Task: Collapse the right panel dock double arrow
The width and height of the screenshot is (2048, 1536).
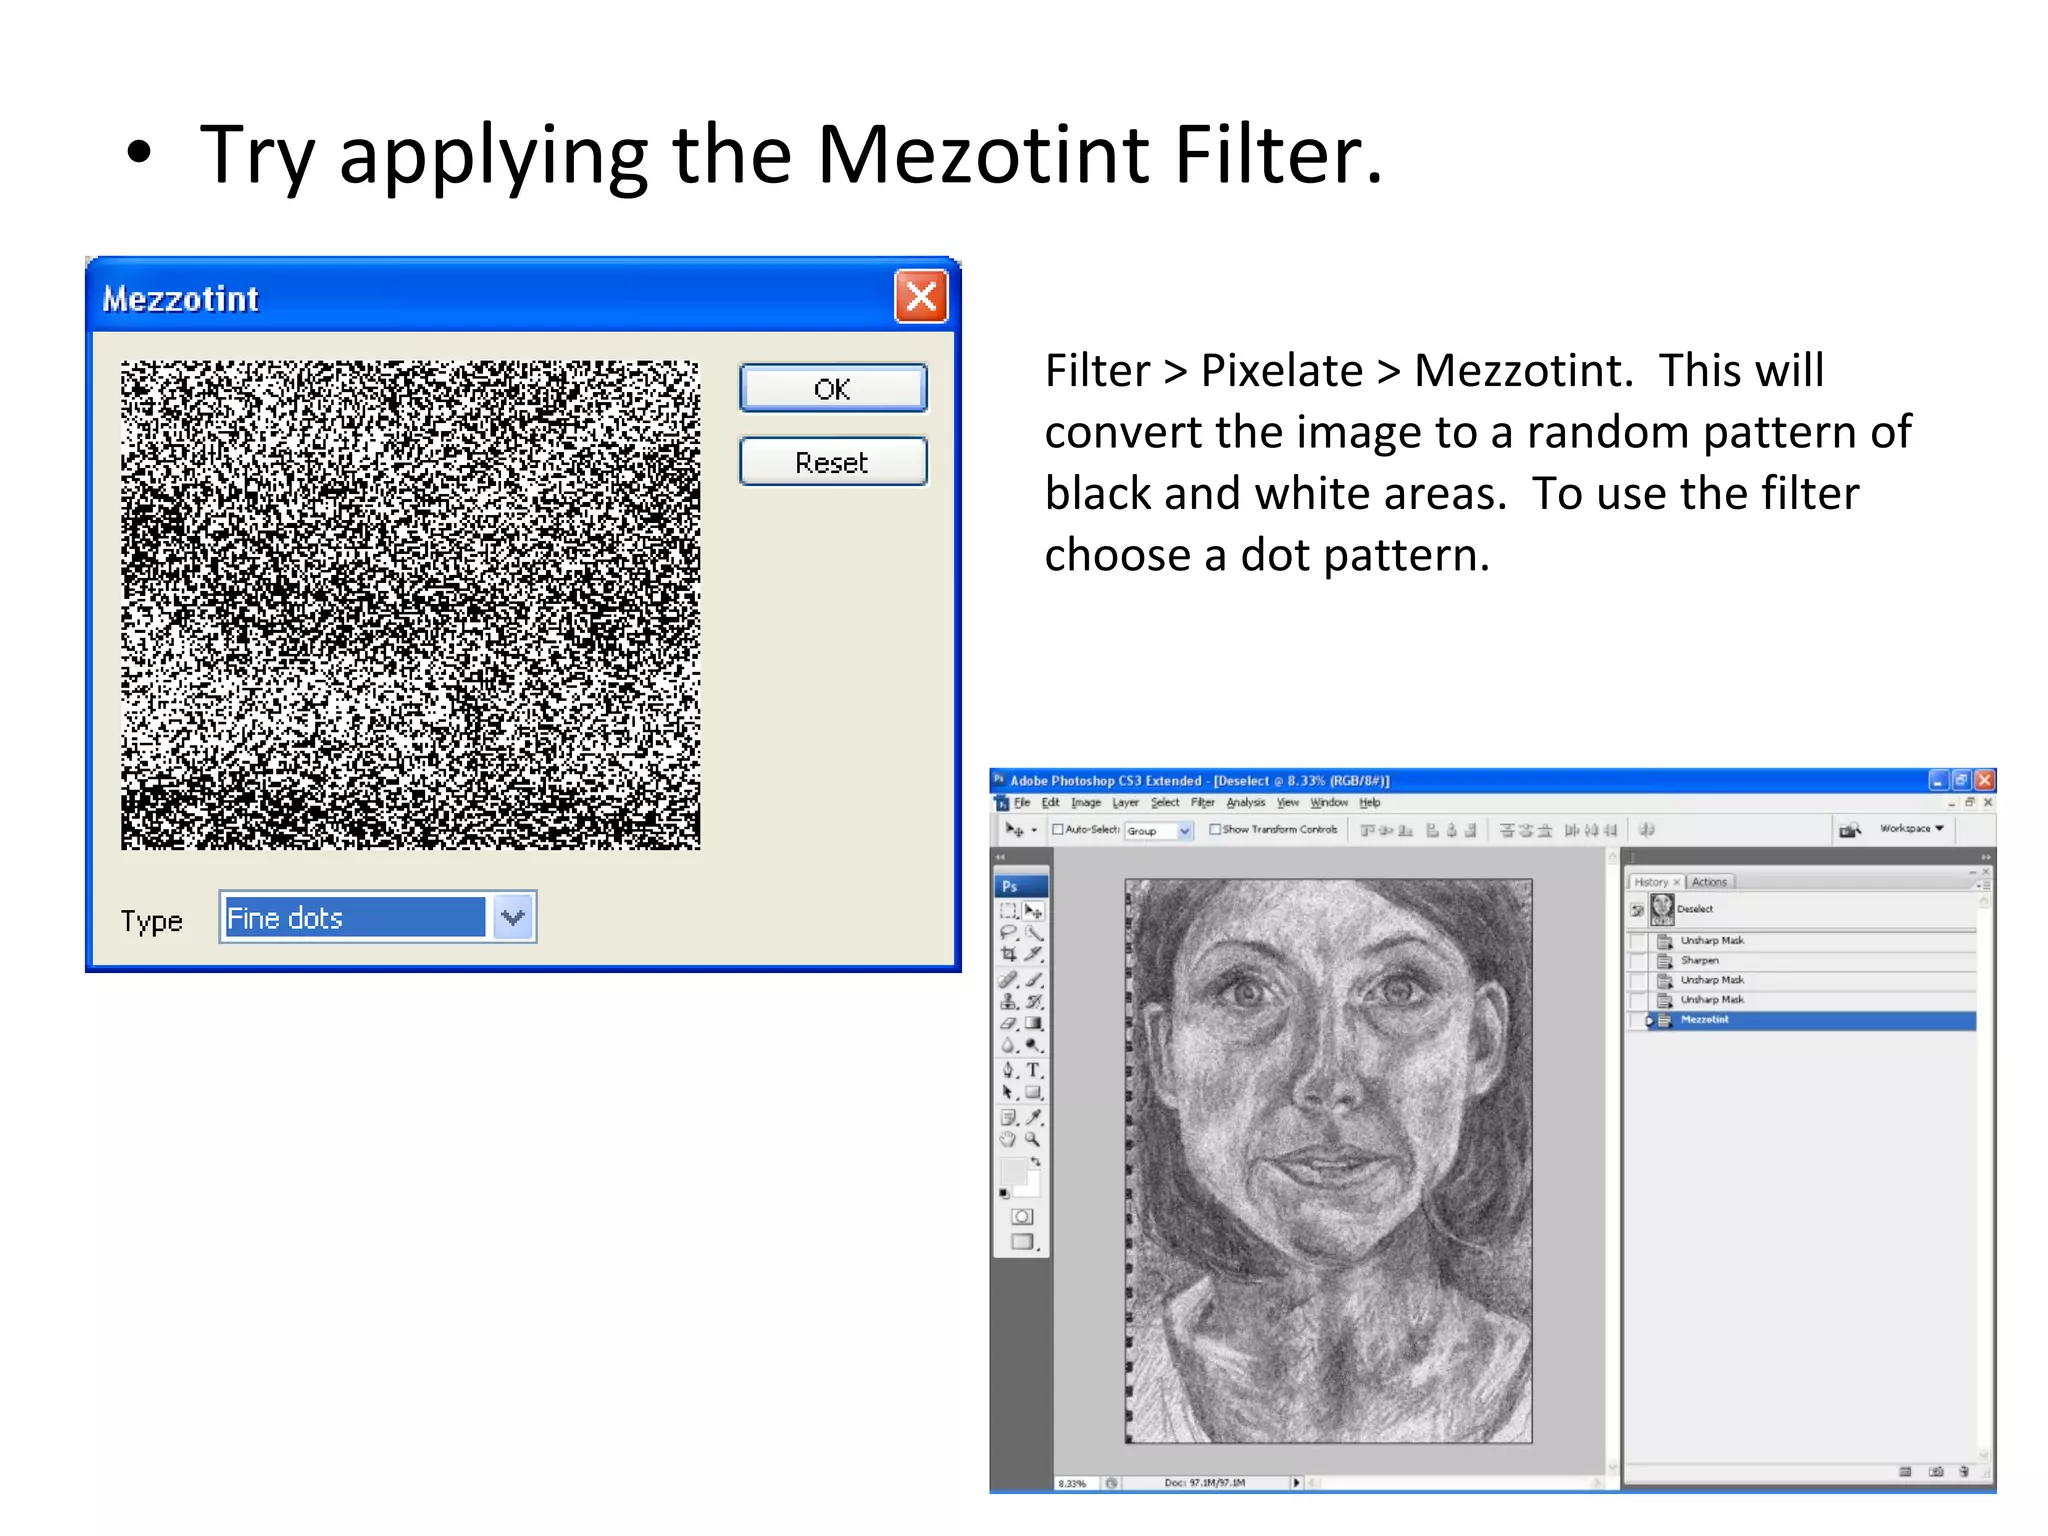Action: (x=1985, y=857)
